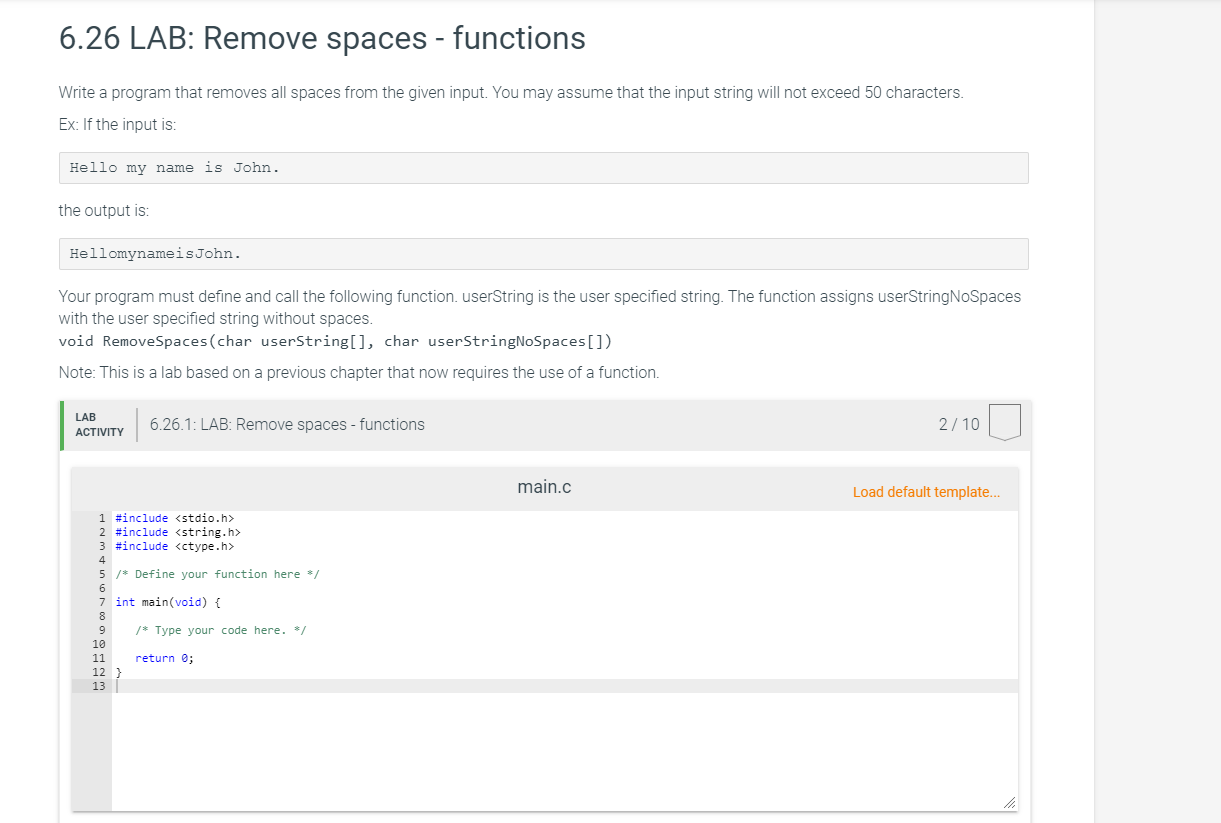The width and height of the screenshot is (1221, 823).
Task: Click the 'Note: This is a lab' sentence
Action: (x=359, y=372)
